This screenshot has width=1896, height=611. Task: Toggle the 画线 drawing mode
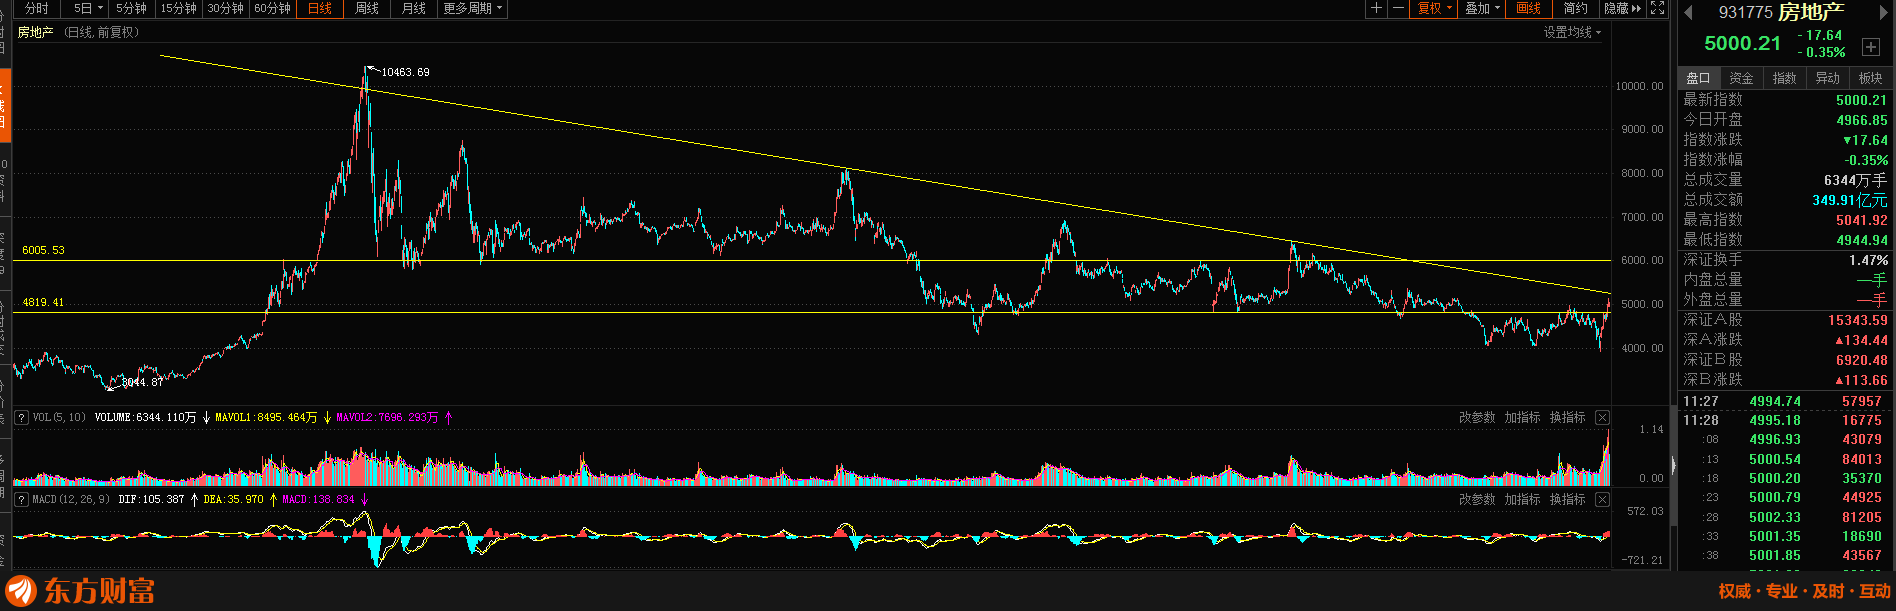[1528, 8]
